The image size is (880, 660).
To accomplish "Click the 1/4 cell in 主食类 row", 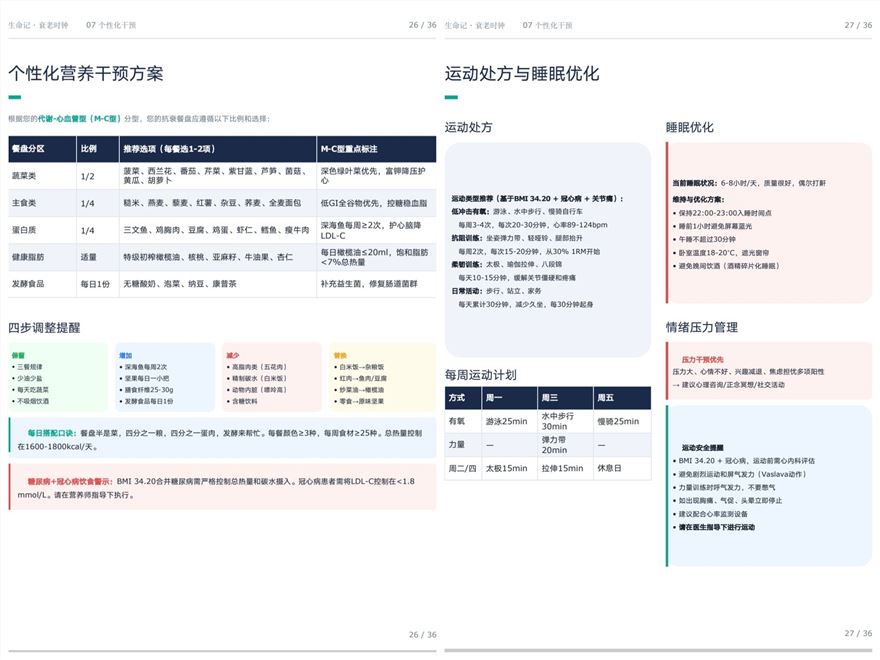I will point(87,203).
